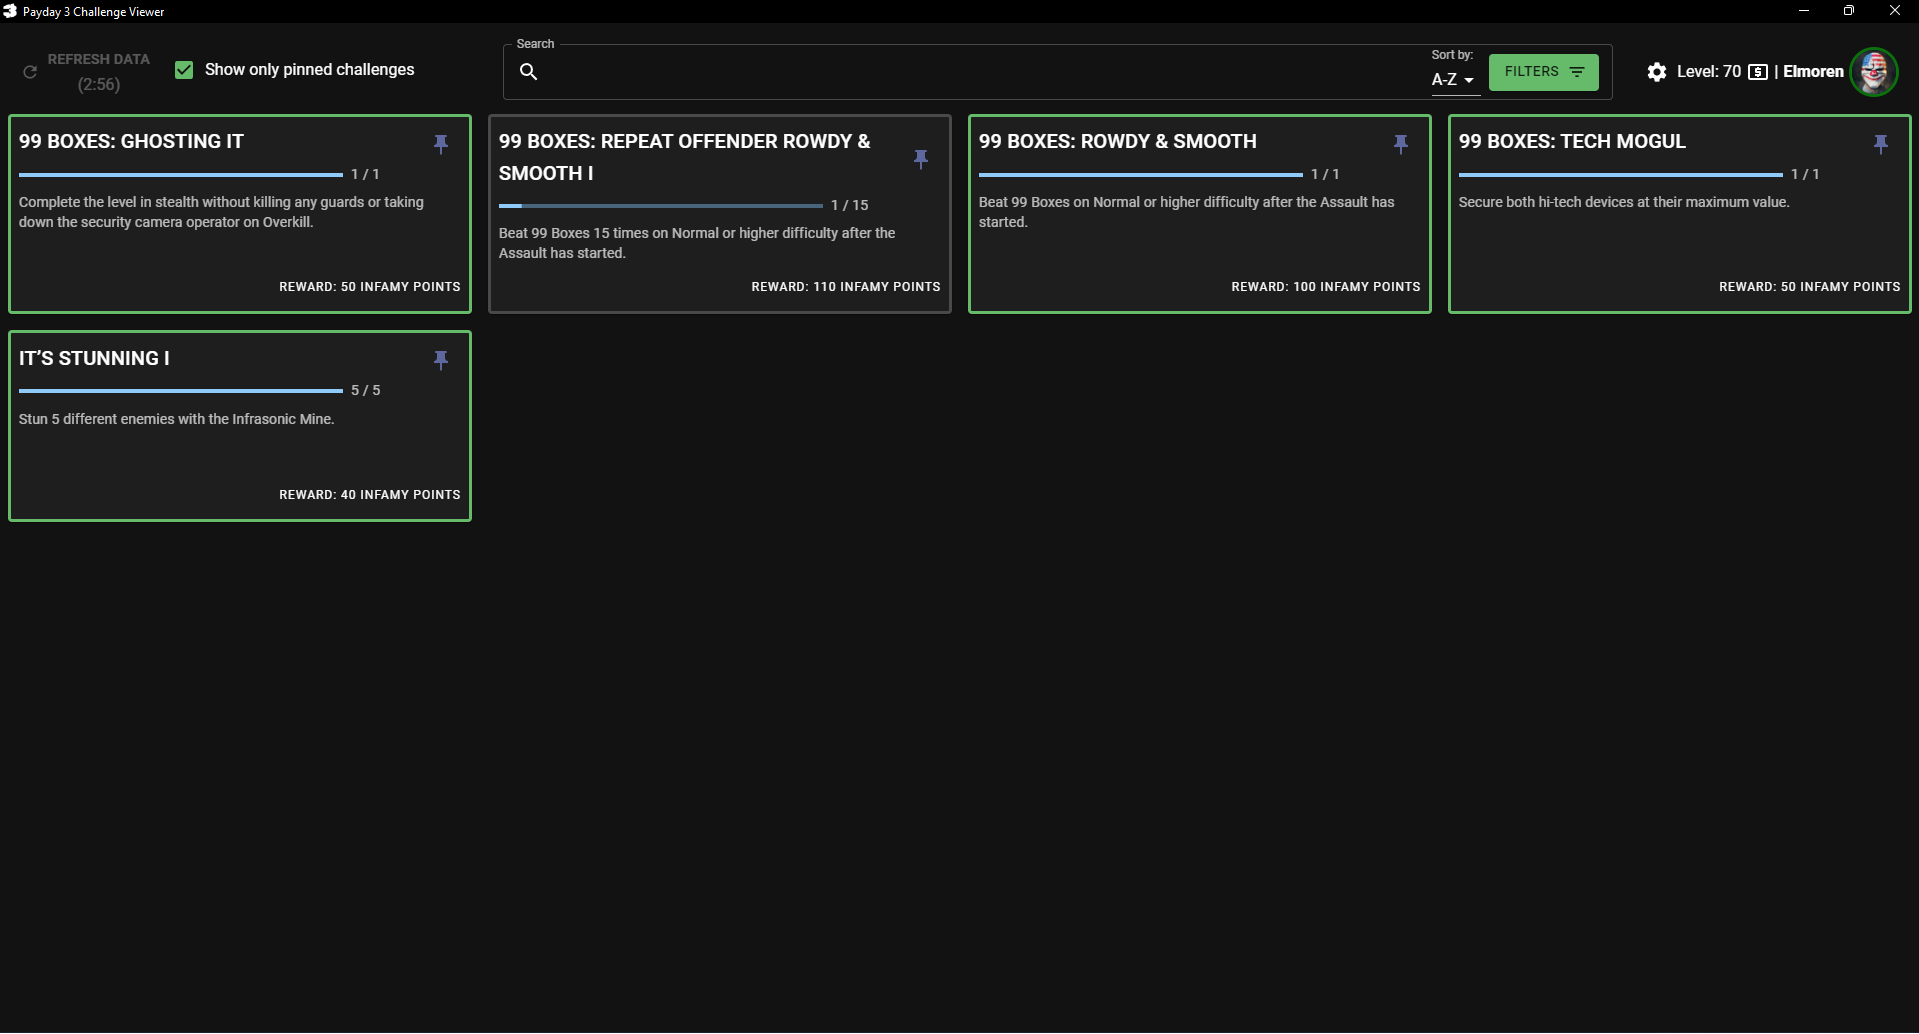The image size is (1919, 1034).
Task: Click the Reward: 100 Infamy Points text
Action: pos(1326,287)
